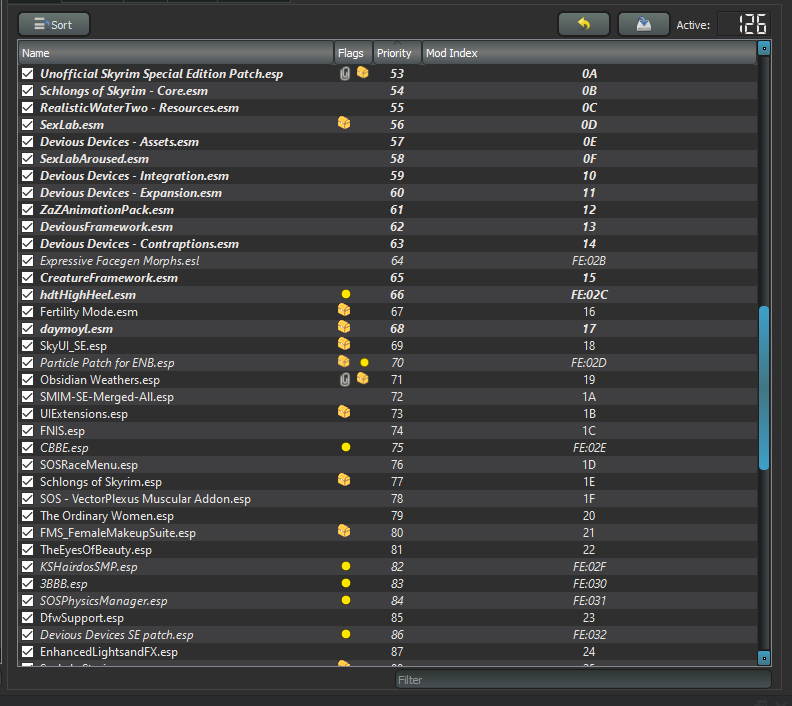The image size is (792, 706).
Task: Click yellow dot flag on CBBE.esp row
Action: click(346, 447)
